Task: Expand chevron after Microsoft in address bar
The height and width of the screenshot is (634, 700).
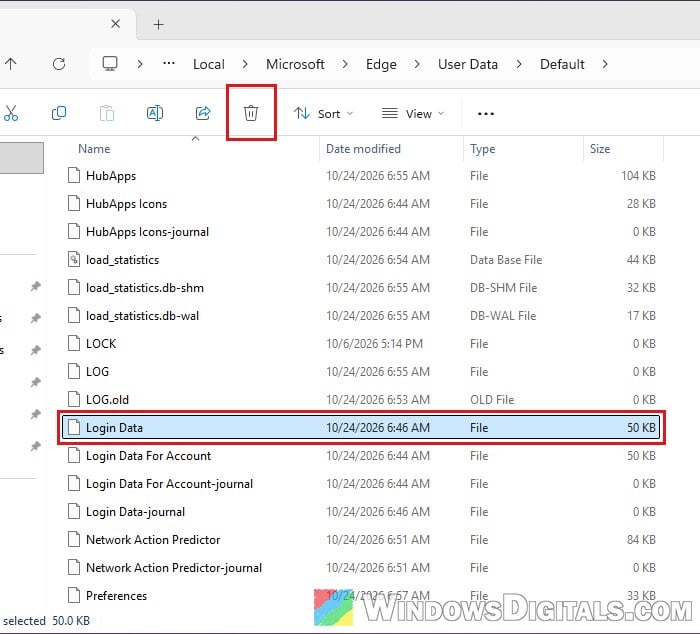Action: click(345, 64)
